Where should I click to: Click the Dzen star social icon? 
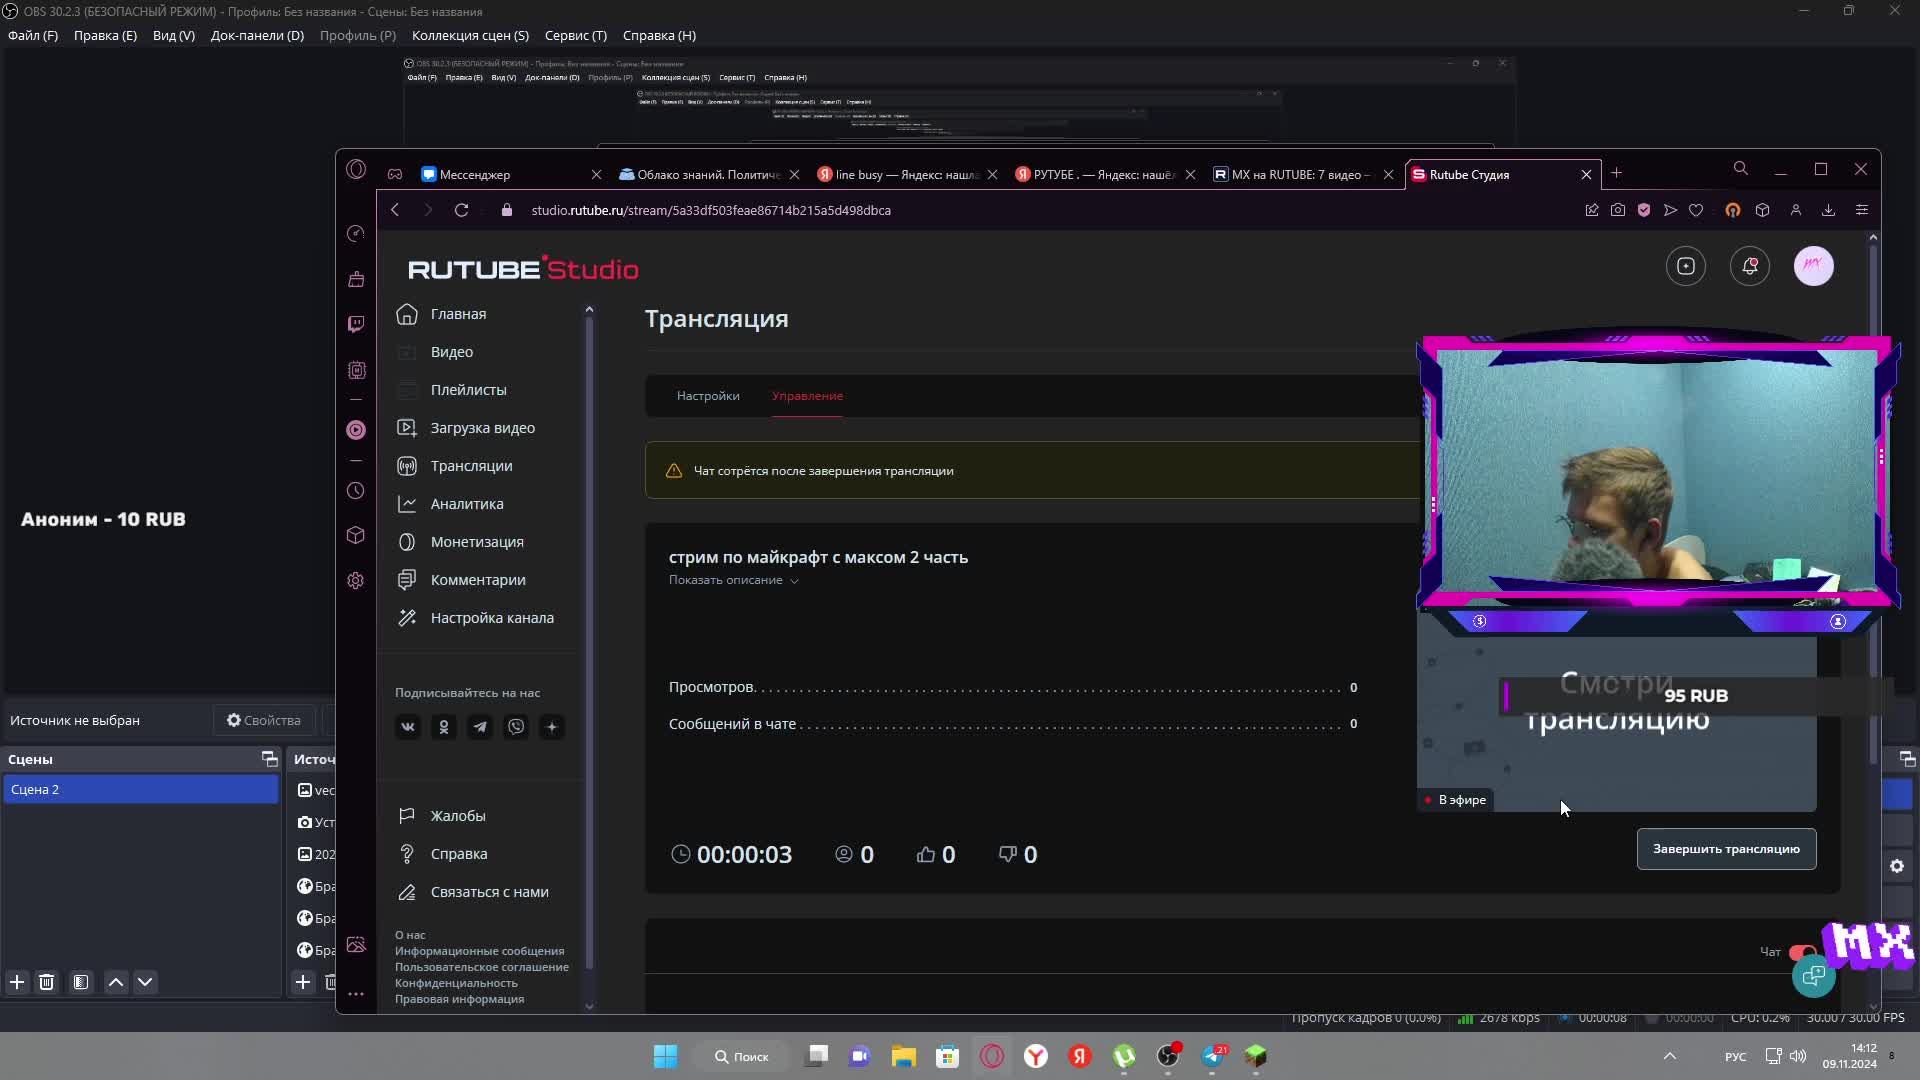point(552,727)
